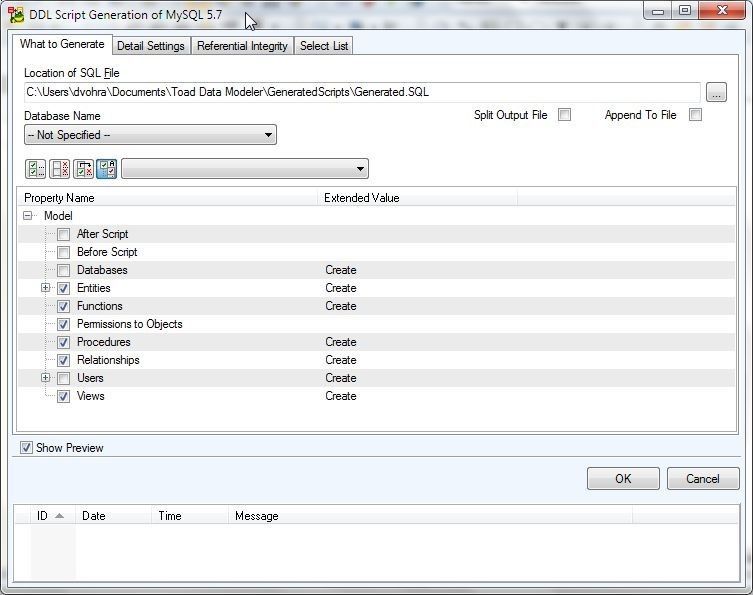Viewport: 753px width, 595px height.
Task: Enable Split Output File checkbox
Action: coord(565,115)
